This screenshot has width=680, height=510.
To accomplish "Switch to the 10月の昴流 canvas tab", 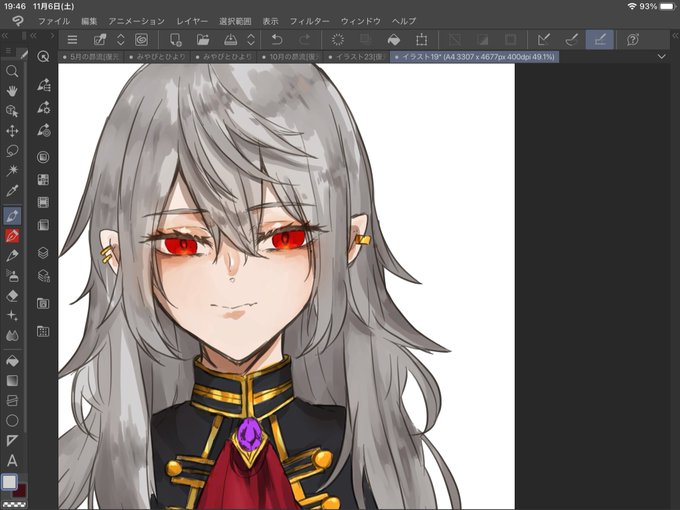I will click(291, 57).
